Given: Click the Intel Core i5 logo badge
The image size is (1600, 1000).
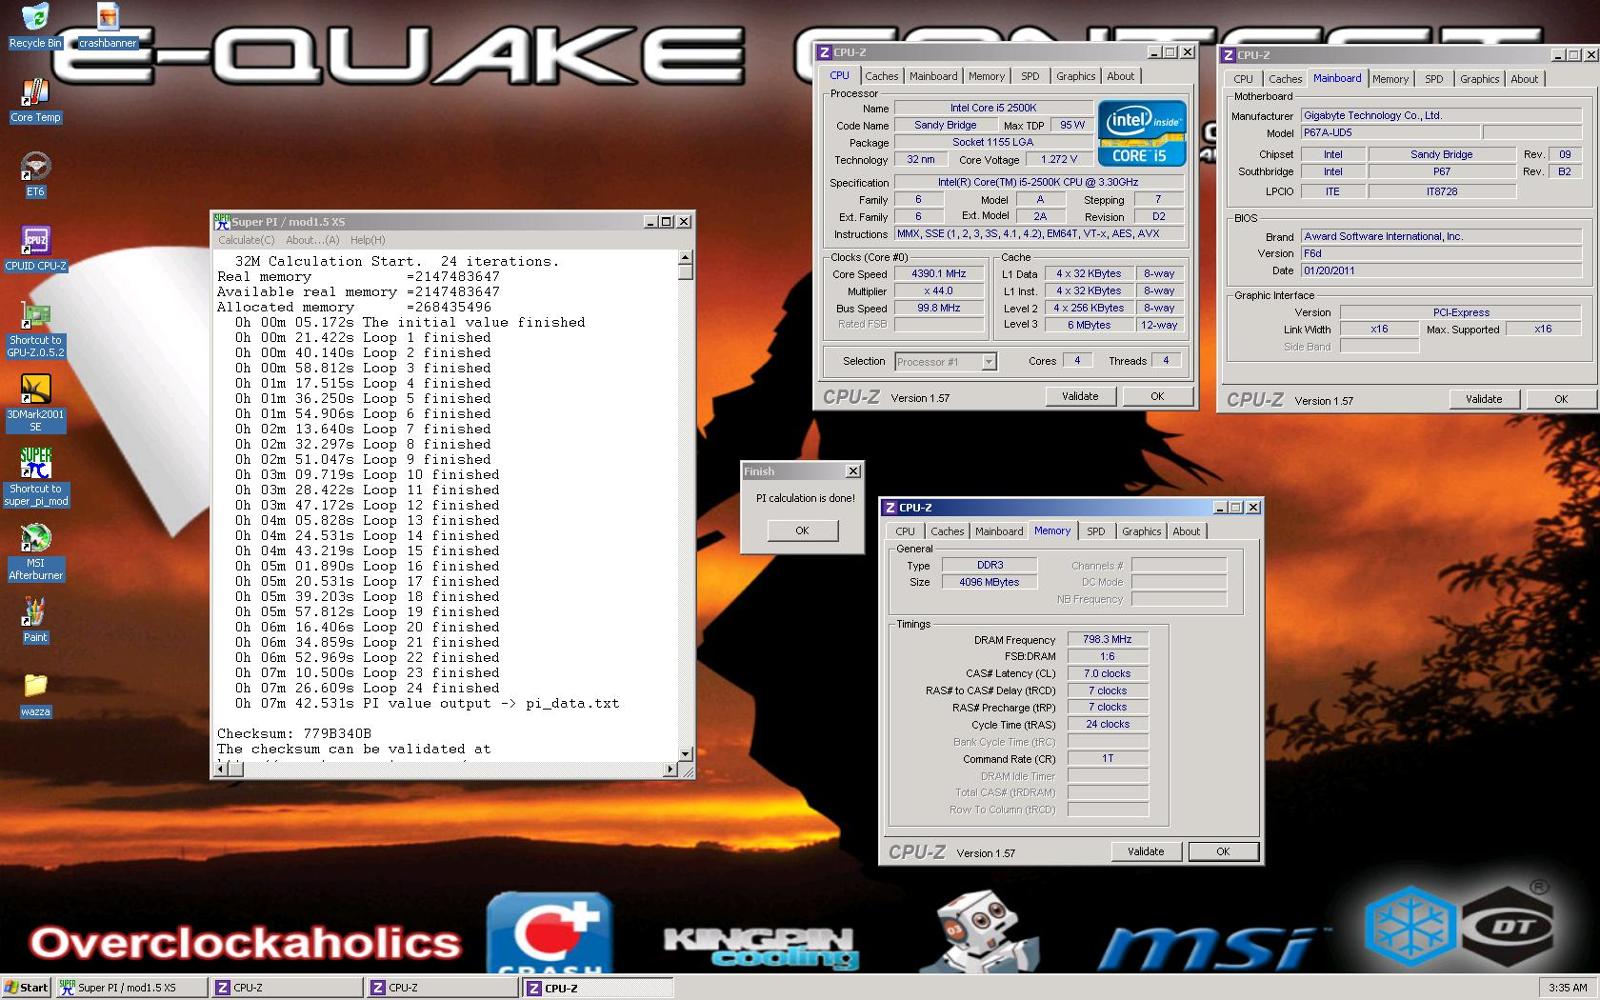Looking at the screenshot, I should [1141, 133].
